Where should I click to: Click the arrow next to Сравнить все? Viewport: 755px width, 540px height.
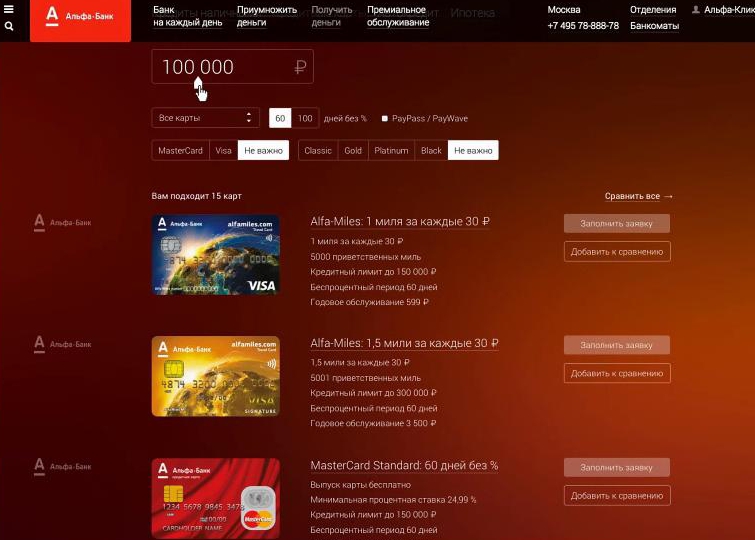click(668, 197)
